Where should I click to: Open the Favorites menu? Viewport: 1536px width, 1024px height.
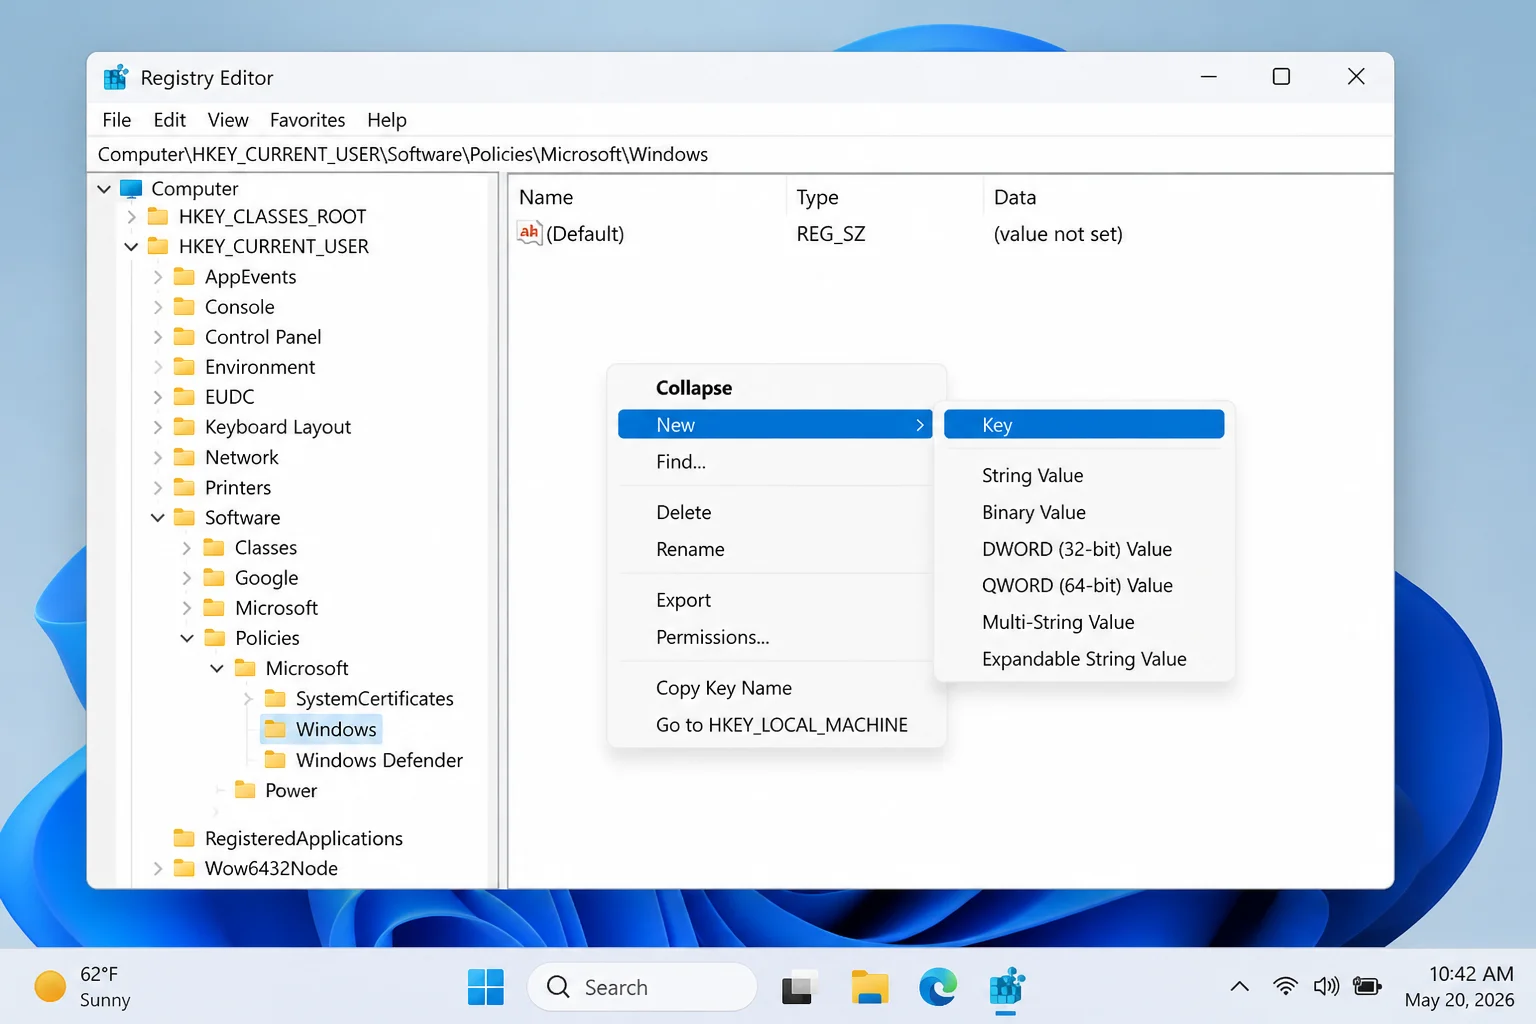click(308, 120)
